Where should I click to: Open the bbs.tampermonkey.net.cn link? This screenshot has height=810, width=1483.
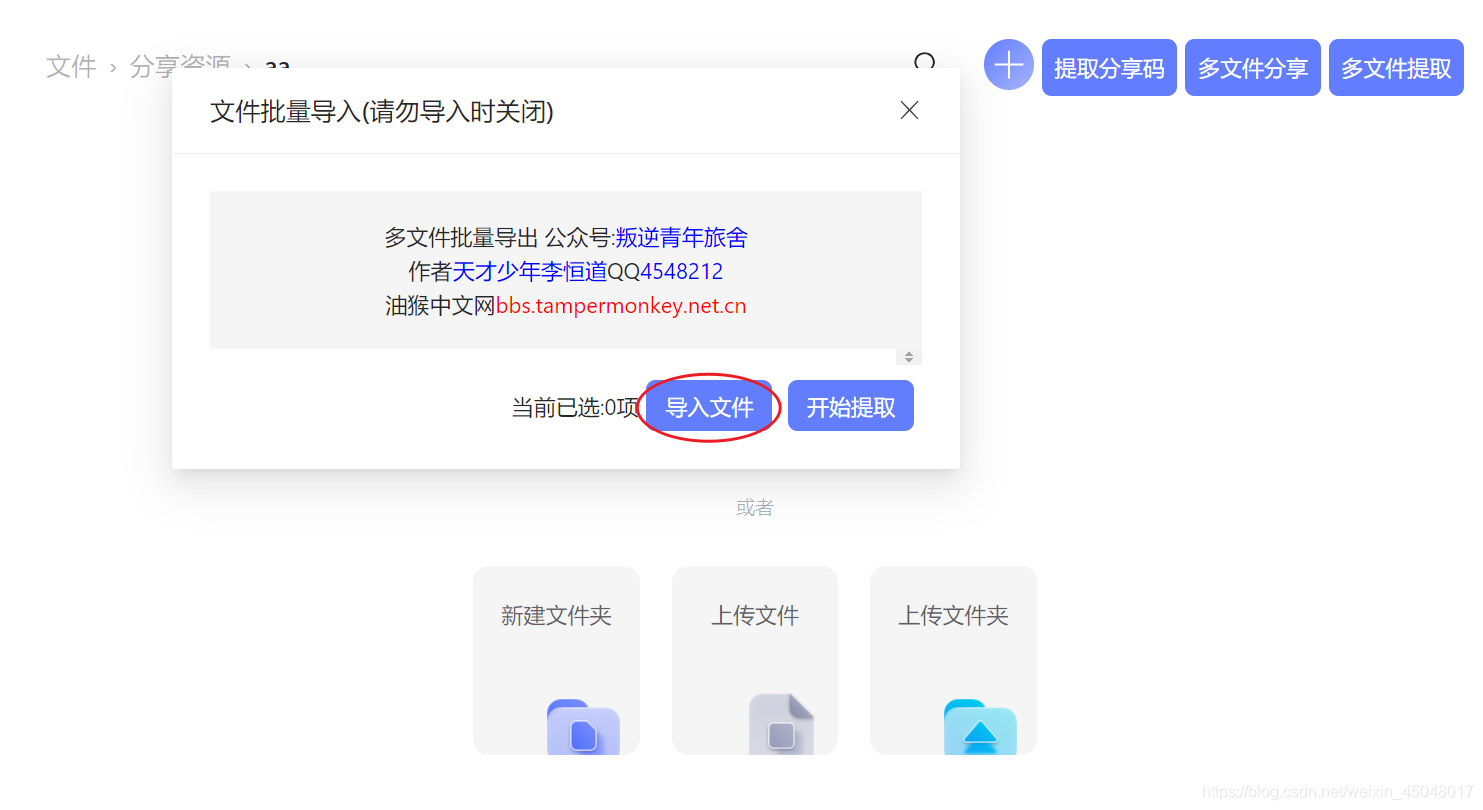click(x=621, y=306)
